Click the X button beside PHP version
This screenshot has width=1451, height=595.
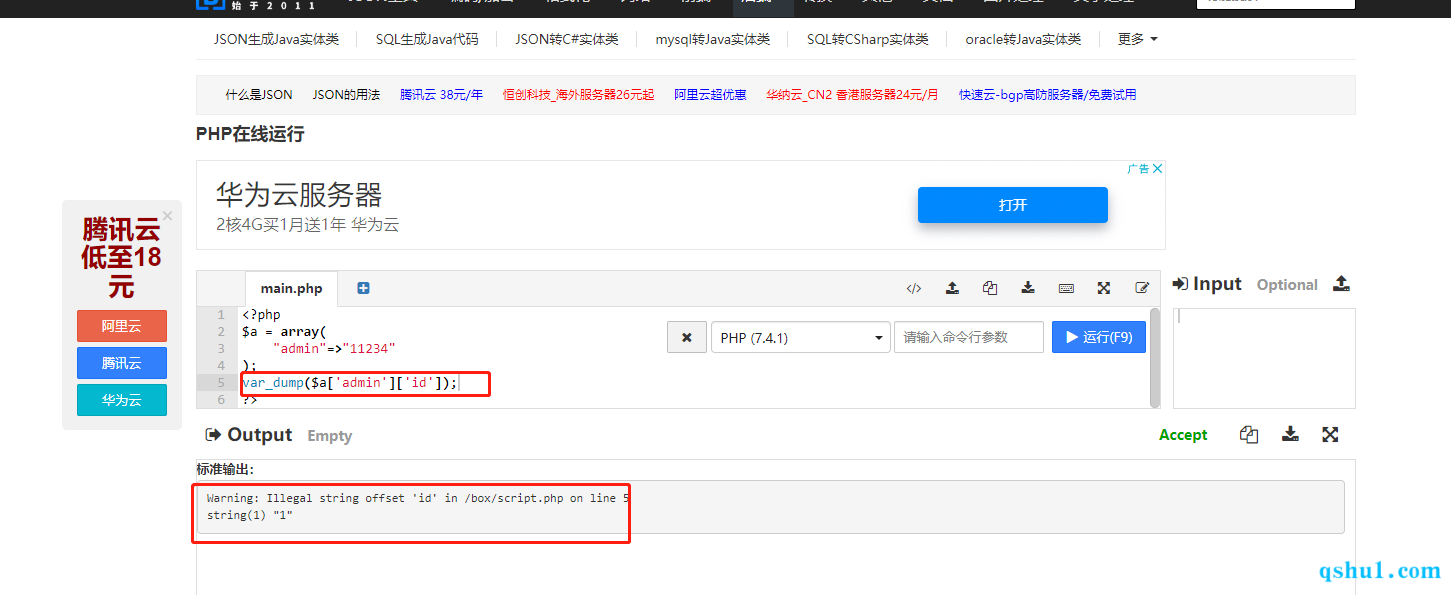click(x=687, y=337)
